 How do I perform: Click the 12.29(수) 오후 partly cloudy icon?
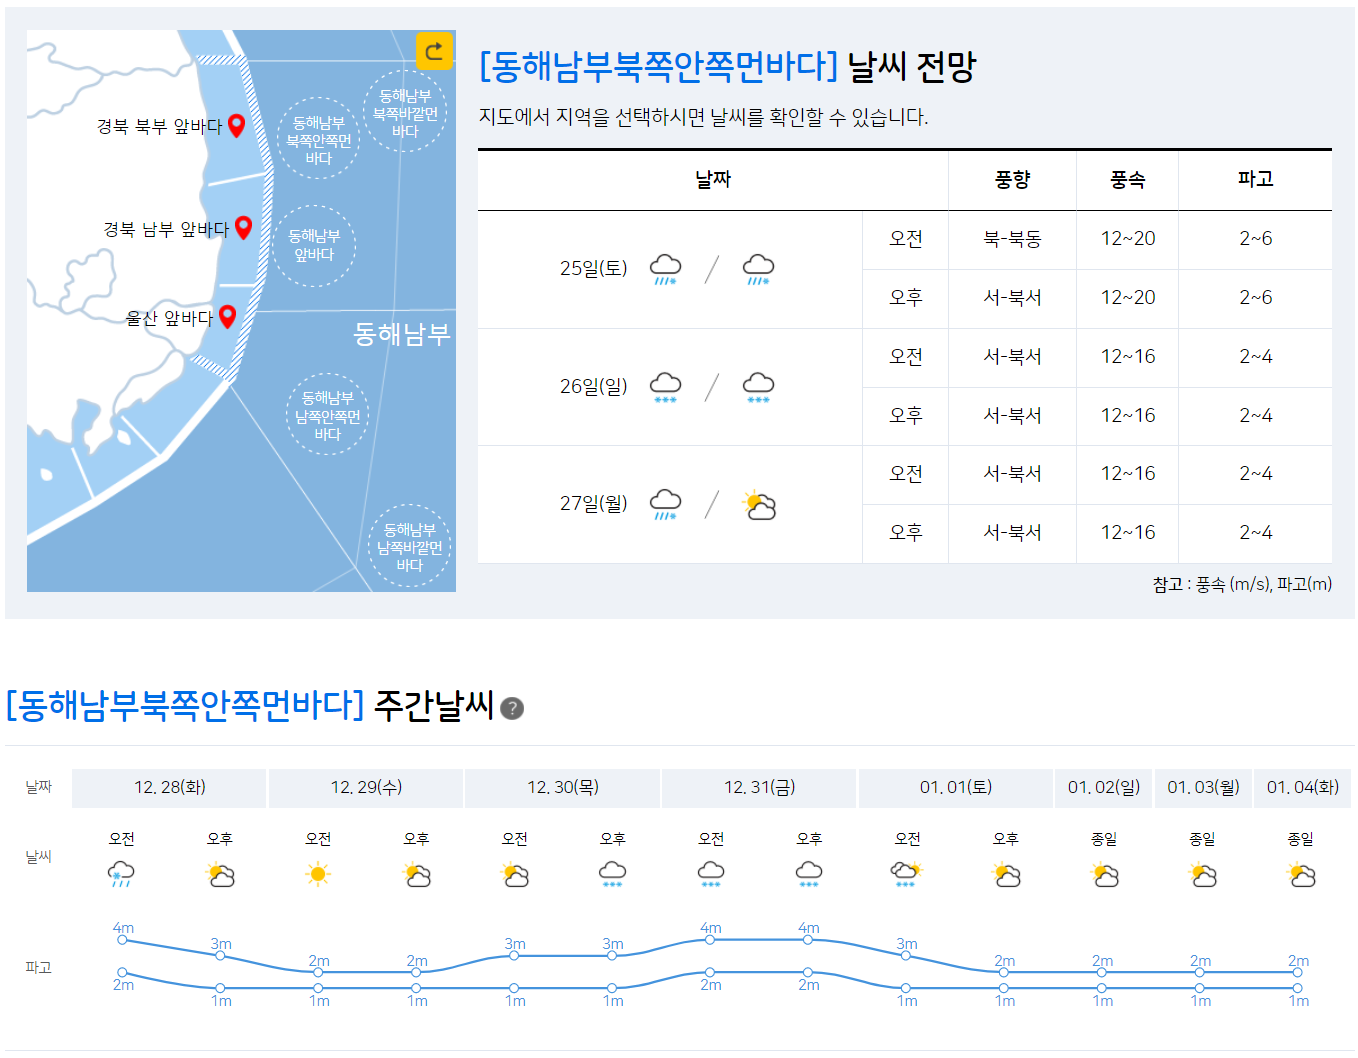(x=416, y=875)
